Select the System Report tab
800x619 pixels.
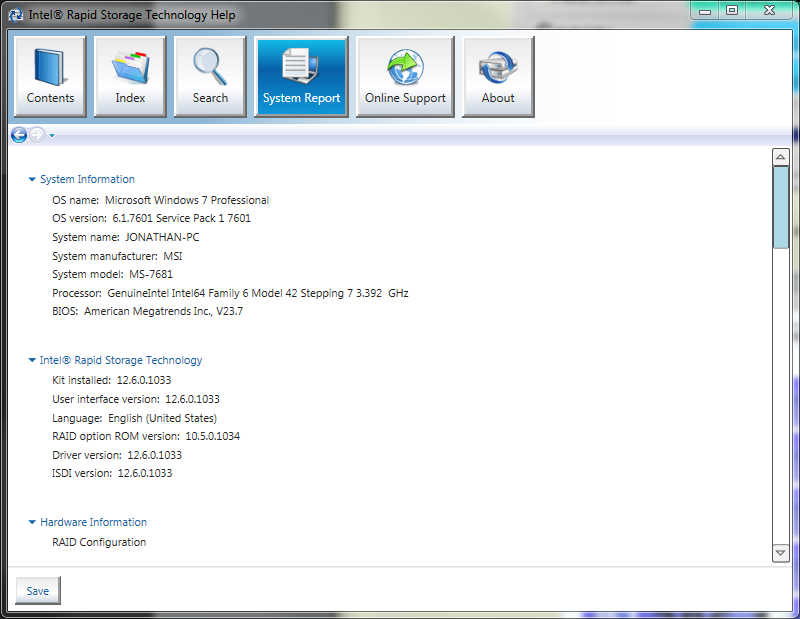[301, 77]
